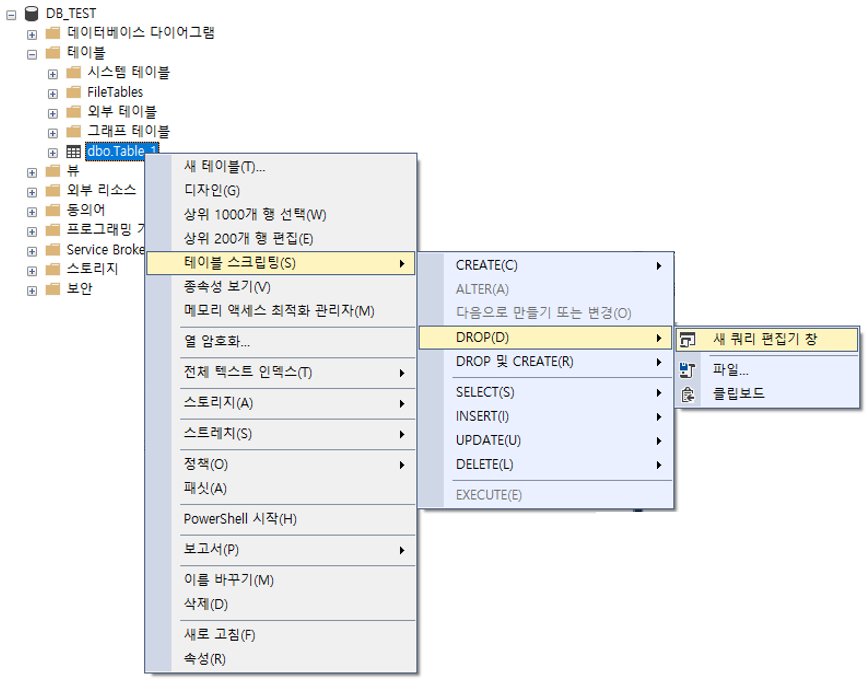Image resolution: width=867 pixels, height=681 pixels.
Task: Click the save-to-file icon beside 파일...
Action: [x=687, y=370]
